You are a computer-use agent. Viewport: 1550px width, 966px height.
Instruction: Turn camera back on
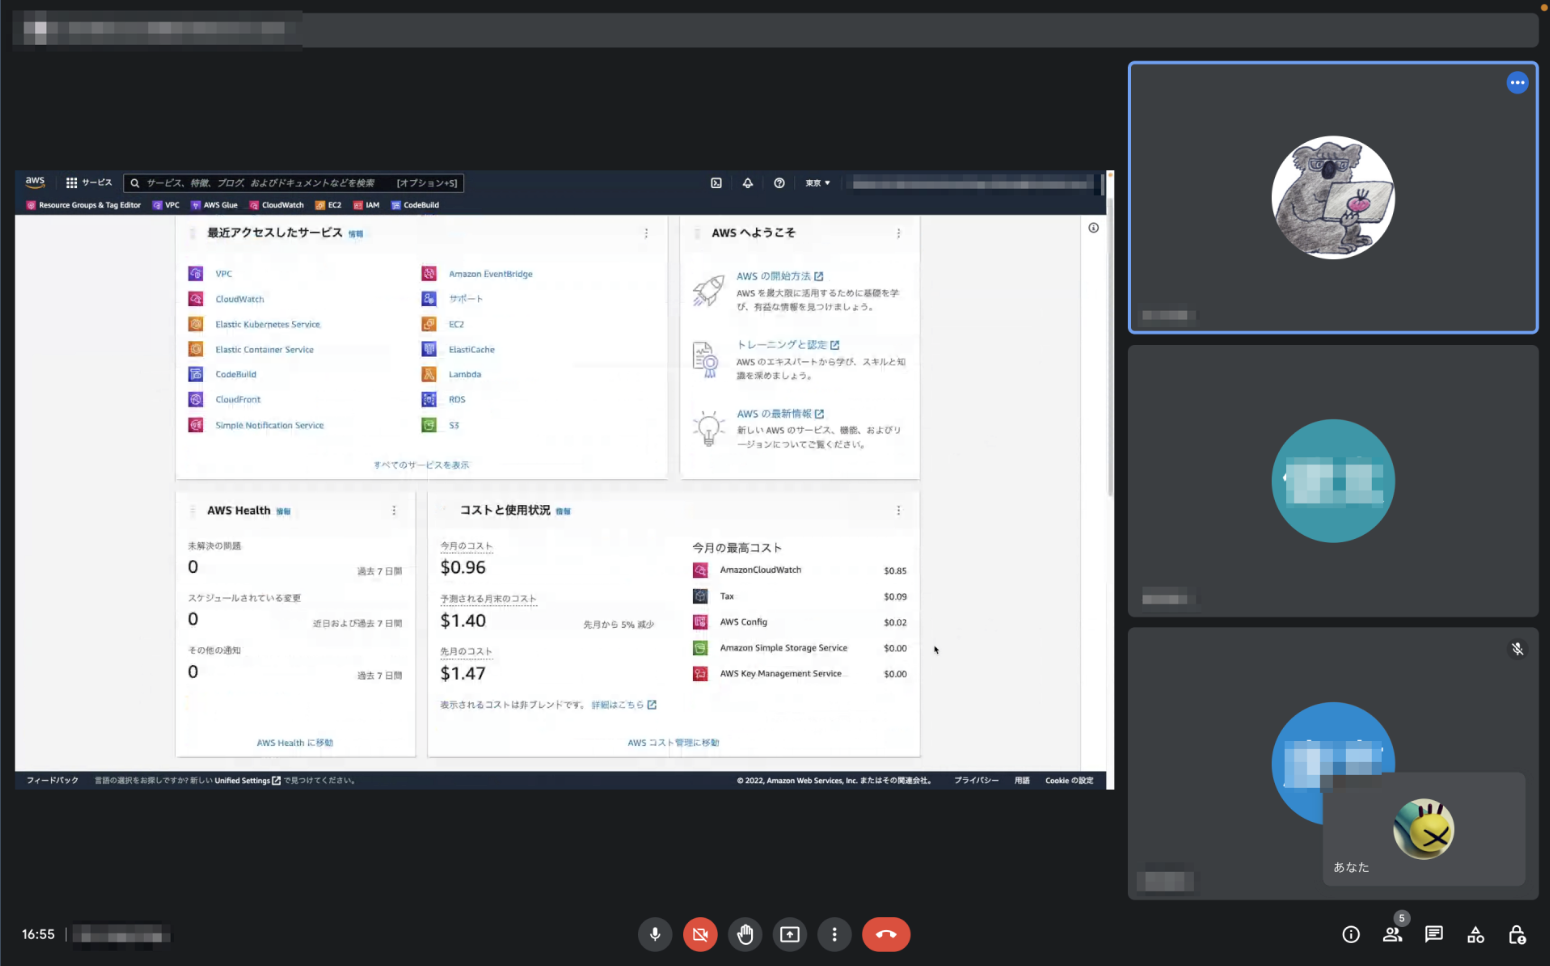(700, 934)
